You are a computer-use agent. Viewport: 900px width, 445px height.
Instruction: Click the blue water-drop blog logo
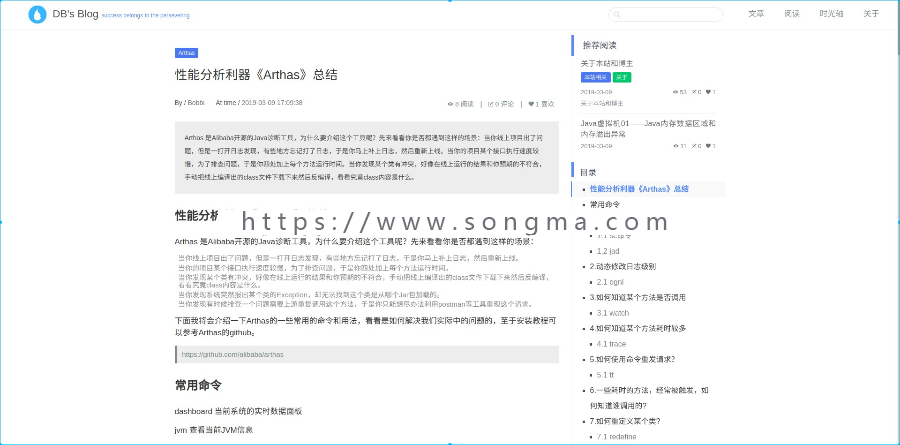tap(37, 15)
